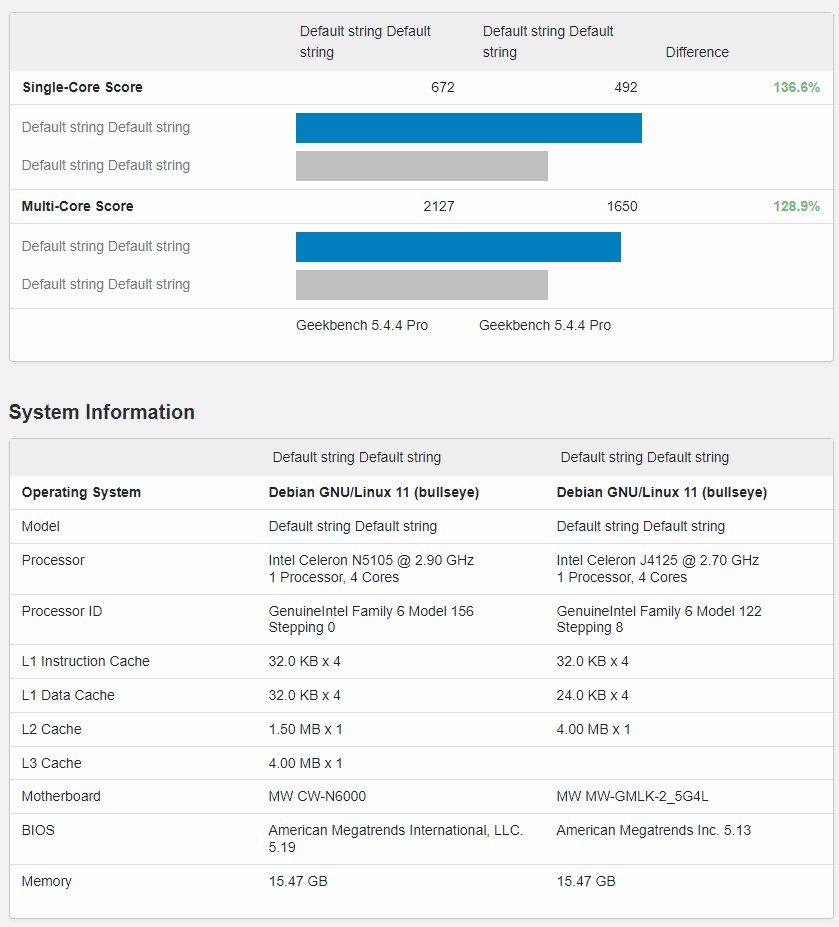Click the MW MW-GMLK-2_5G4L motherboard value

[x=632, y=796]
